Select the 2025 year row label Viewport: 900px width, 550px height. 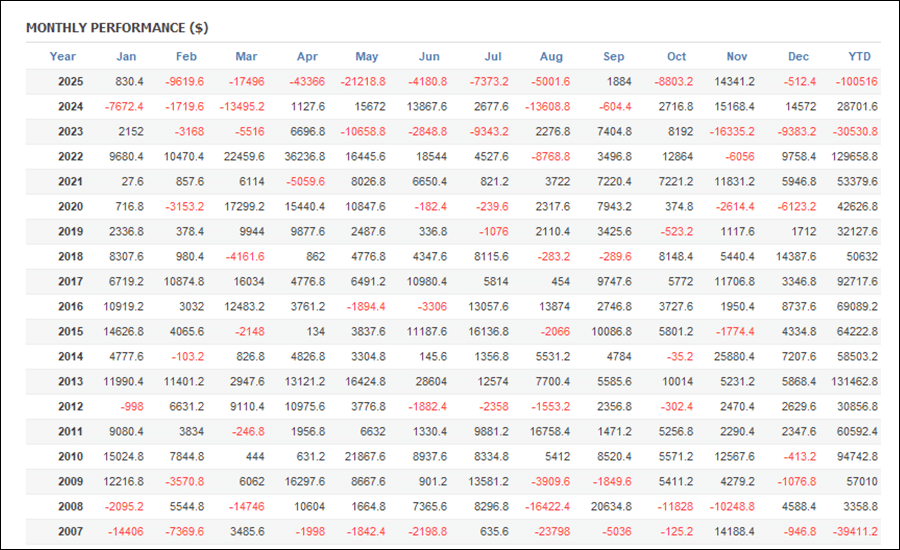[x=69, y=82]
